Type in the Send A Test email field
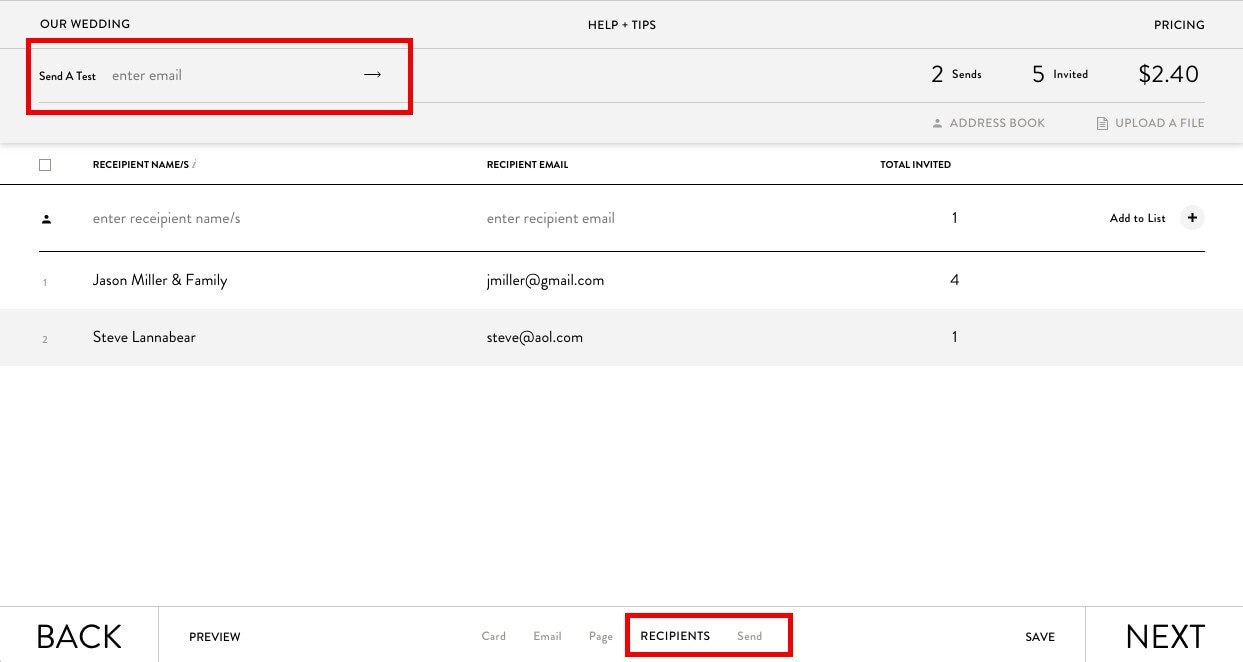Viewport: 1243px width, 662px height. click(x=230, y=76)
